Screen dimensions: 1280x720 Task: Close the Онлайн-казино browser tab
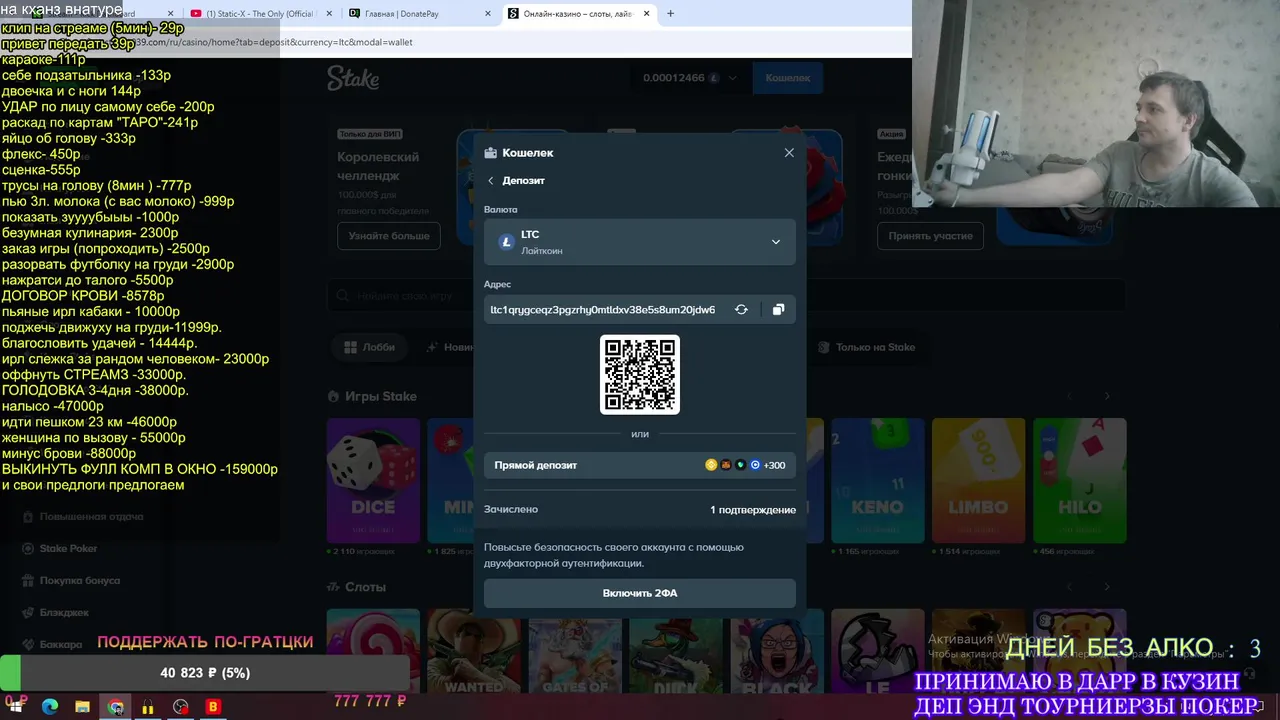tap(647, 14)
